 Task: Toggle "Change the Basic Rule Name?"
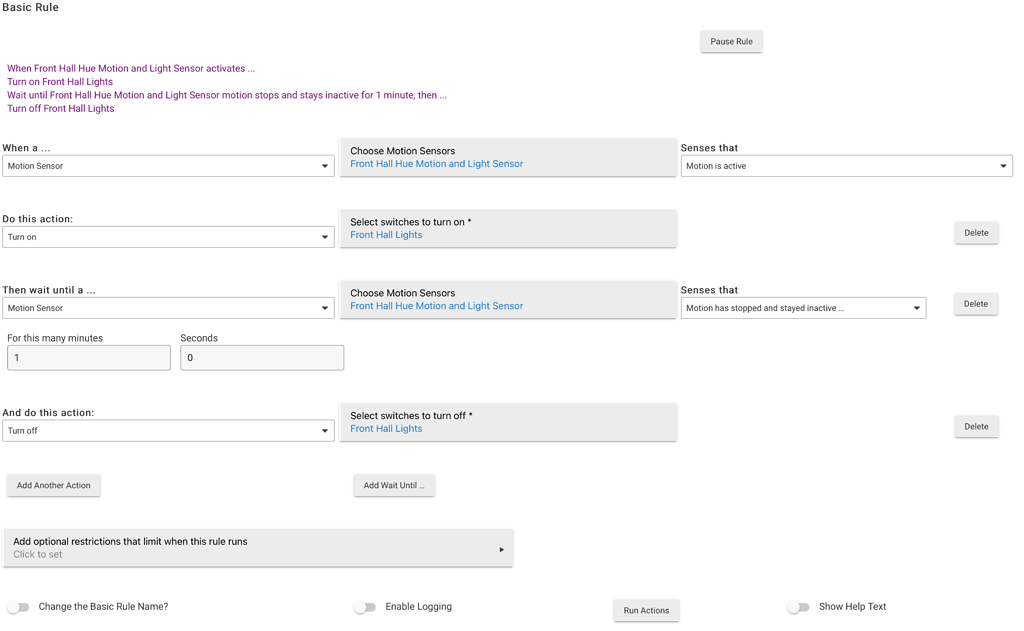pyautogui.click(x=18, y=606)
